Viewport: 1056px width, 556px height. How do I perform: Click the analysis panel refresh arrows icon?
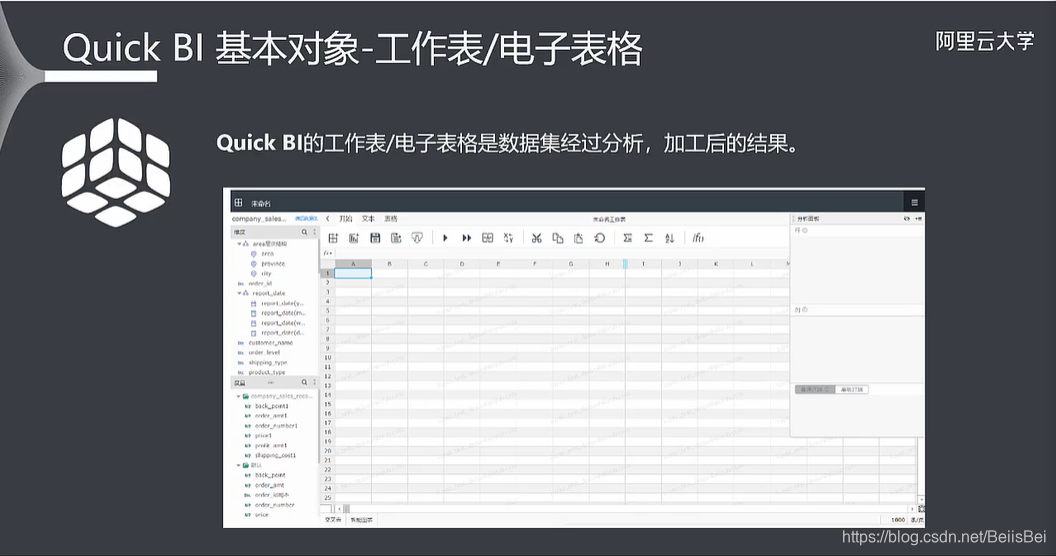coord(906,219)
